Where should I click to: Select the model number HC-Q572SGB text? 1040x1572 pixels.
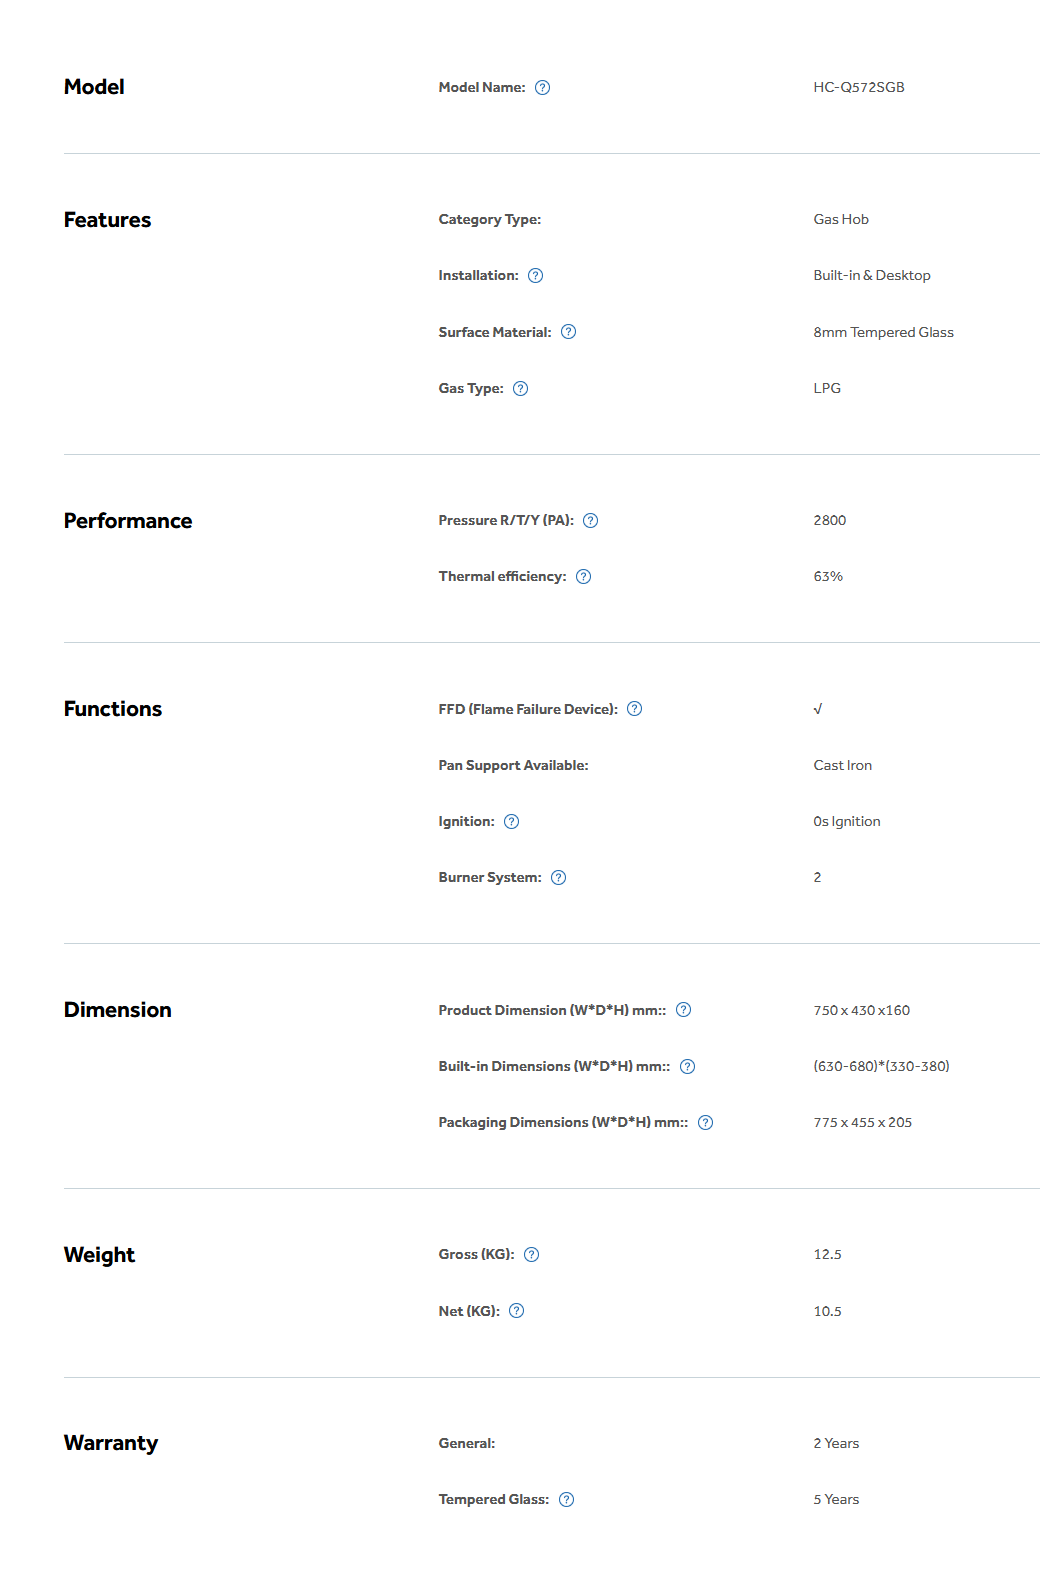click(x=859, y=87)
